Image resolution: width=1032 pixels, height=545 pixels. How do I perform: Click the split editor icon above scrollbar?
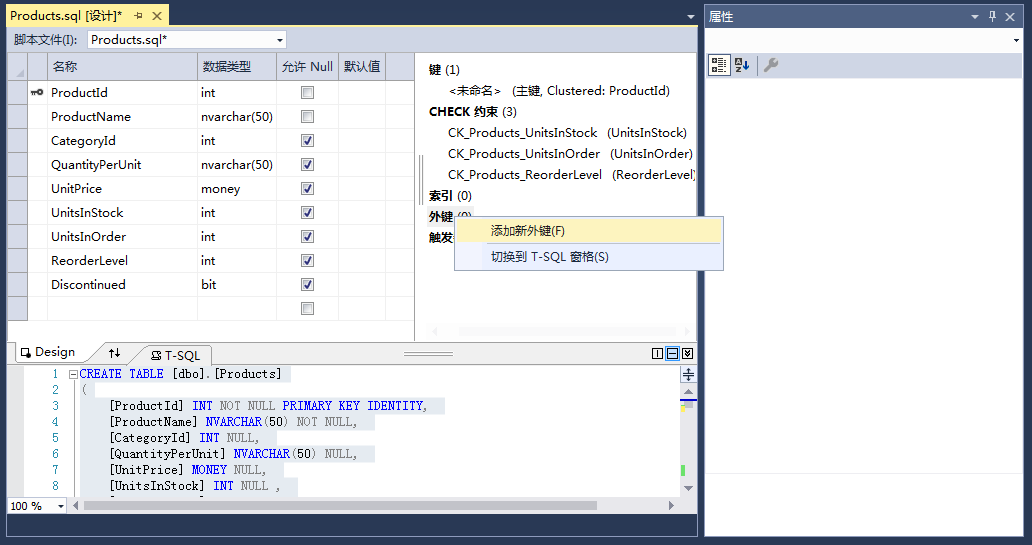(x=688, y=375)
